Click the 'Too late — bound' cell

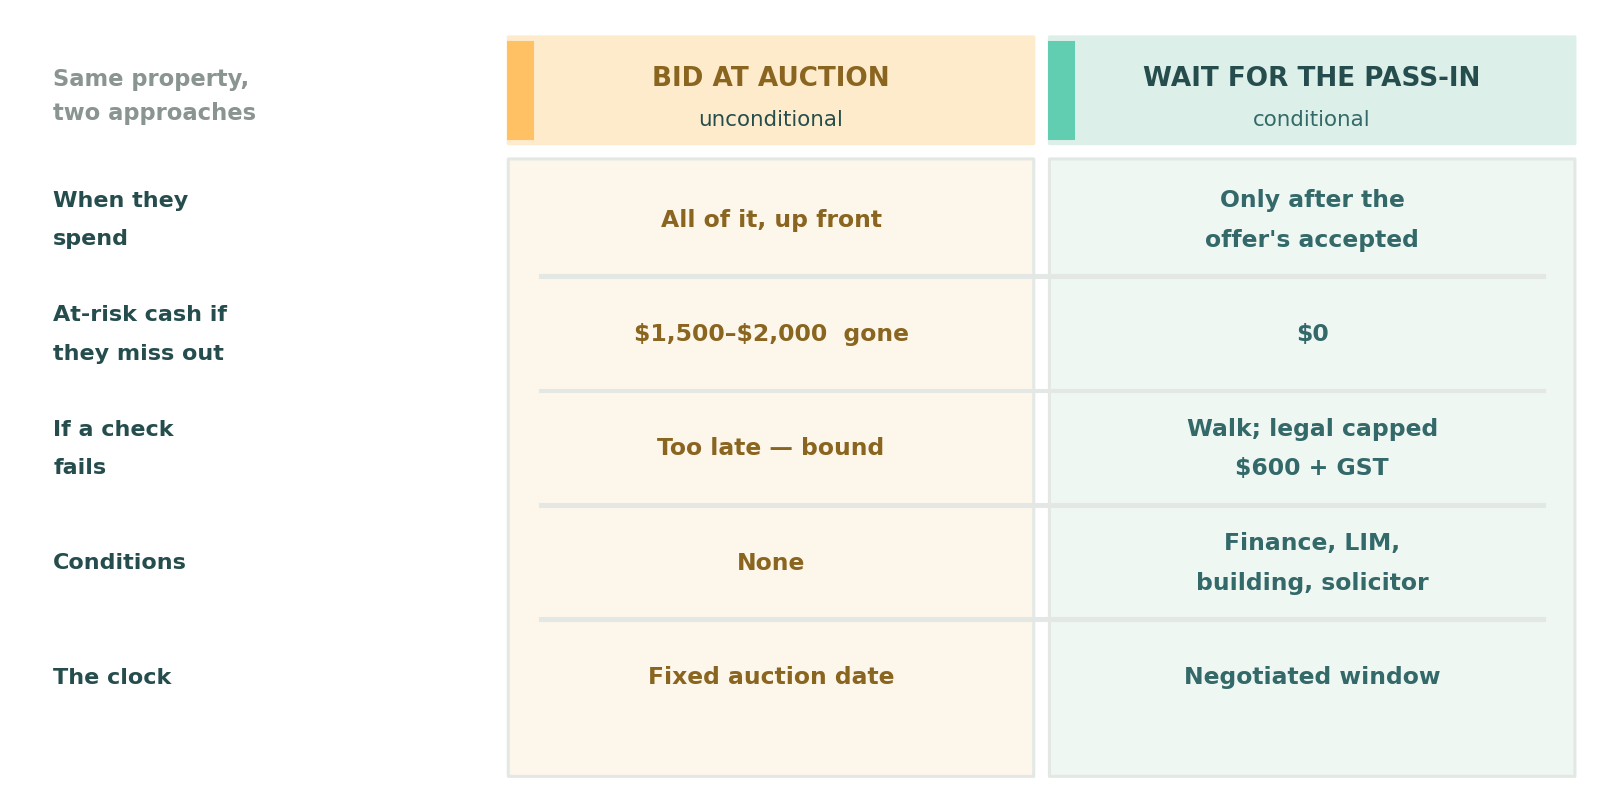[770, 448]
